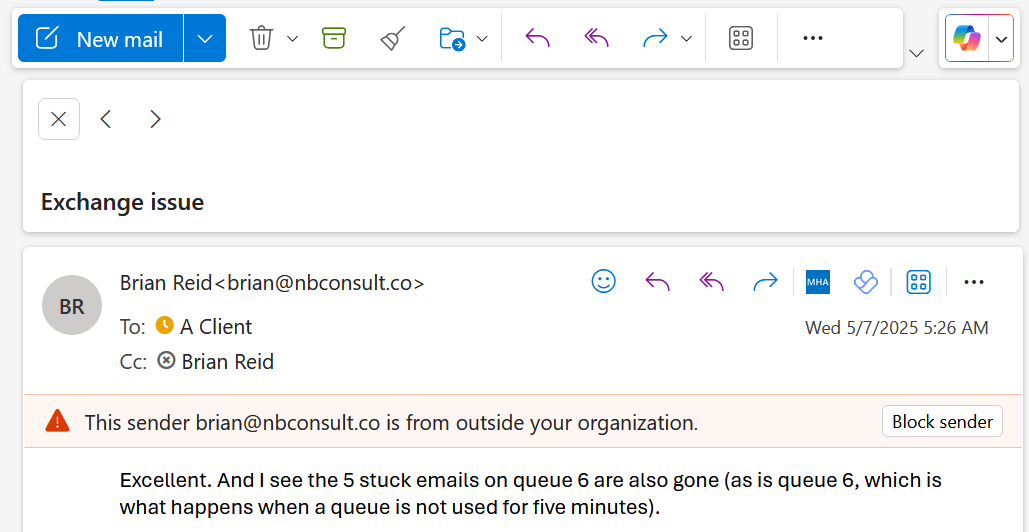Expand the Delete options dropdown arrow
Image resolution: width=1029 pixels, height=532 pixels.
pyautogui.click(x=293, y=38)
